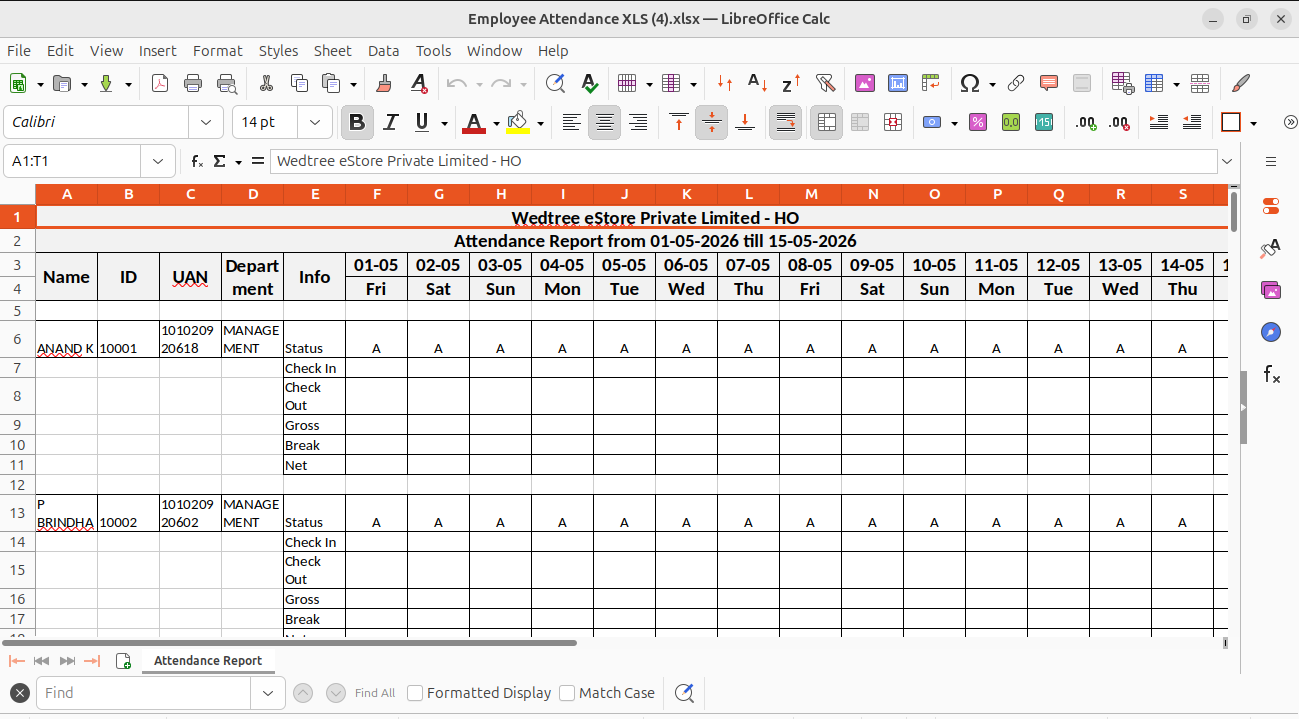
Task: Toggle Merge and Center Cells
Action: [x=826, y=123]
